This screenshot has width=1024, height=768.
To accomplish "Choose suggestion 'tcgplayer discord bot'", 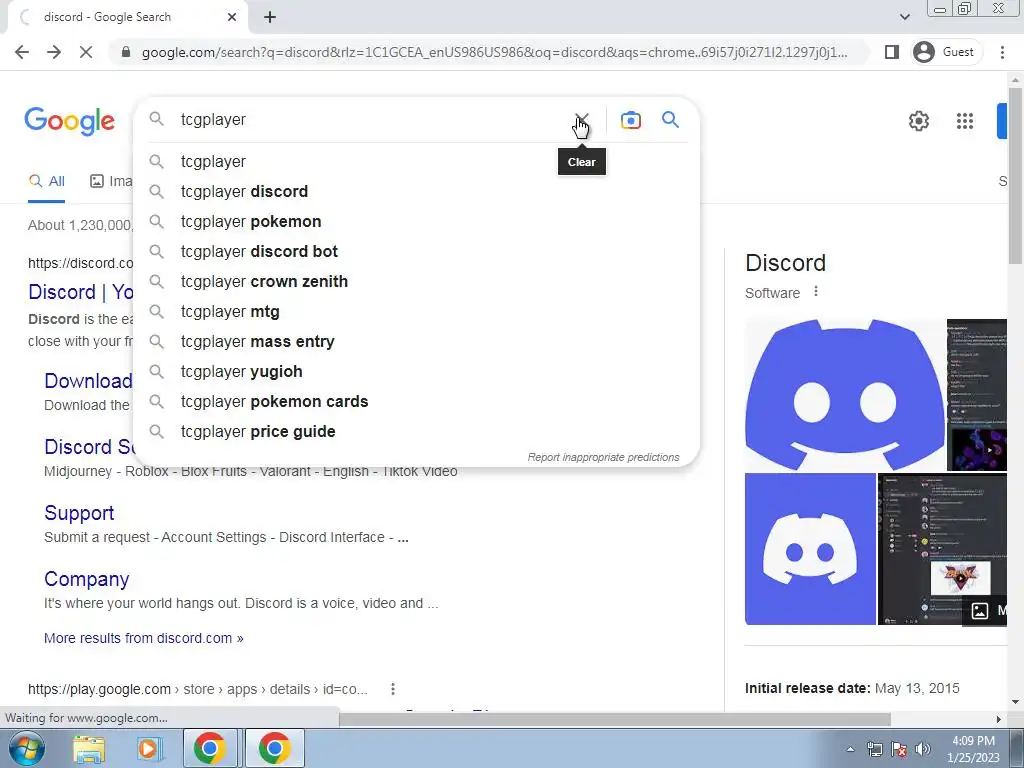I will click(416, 251).
